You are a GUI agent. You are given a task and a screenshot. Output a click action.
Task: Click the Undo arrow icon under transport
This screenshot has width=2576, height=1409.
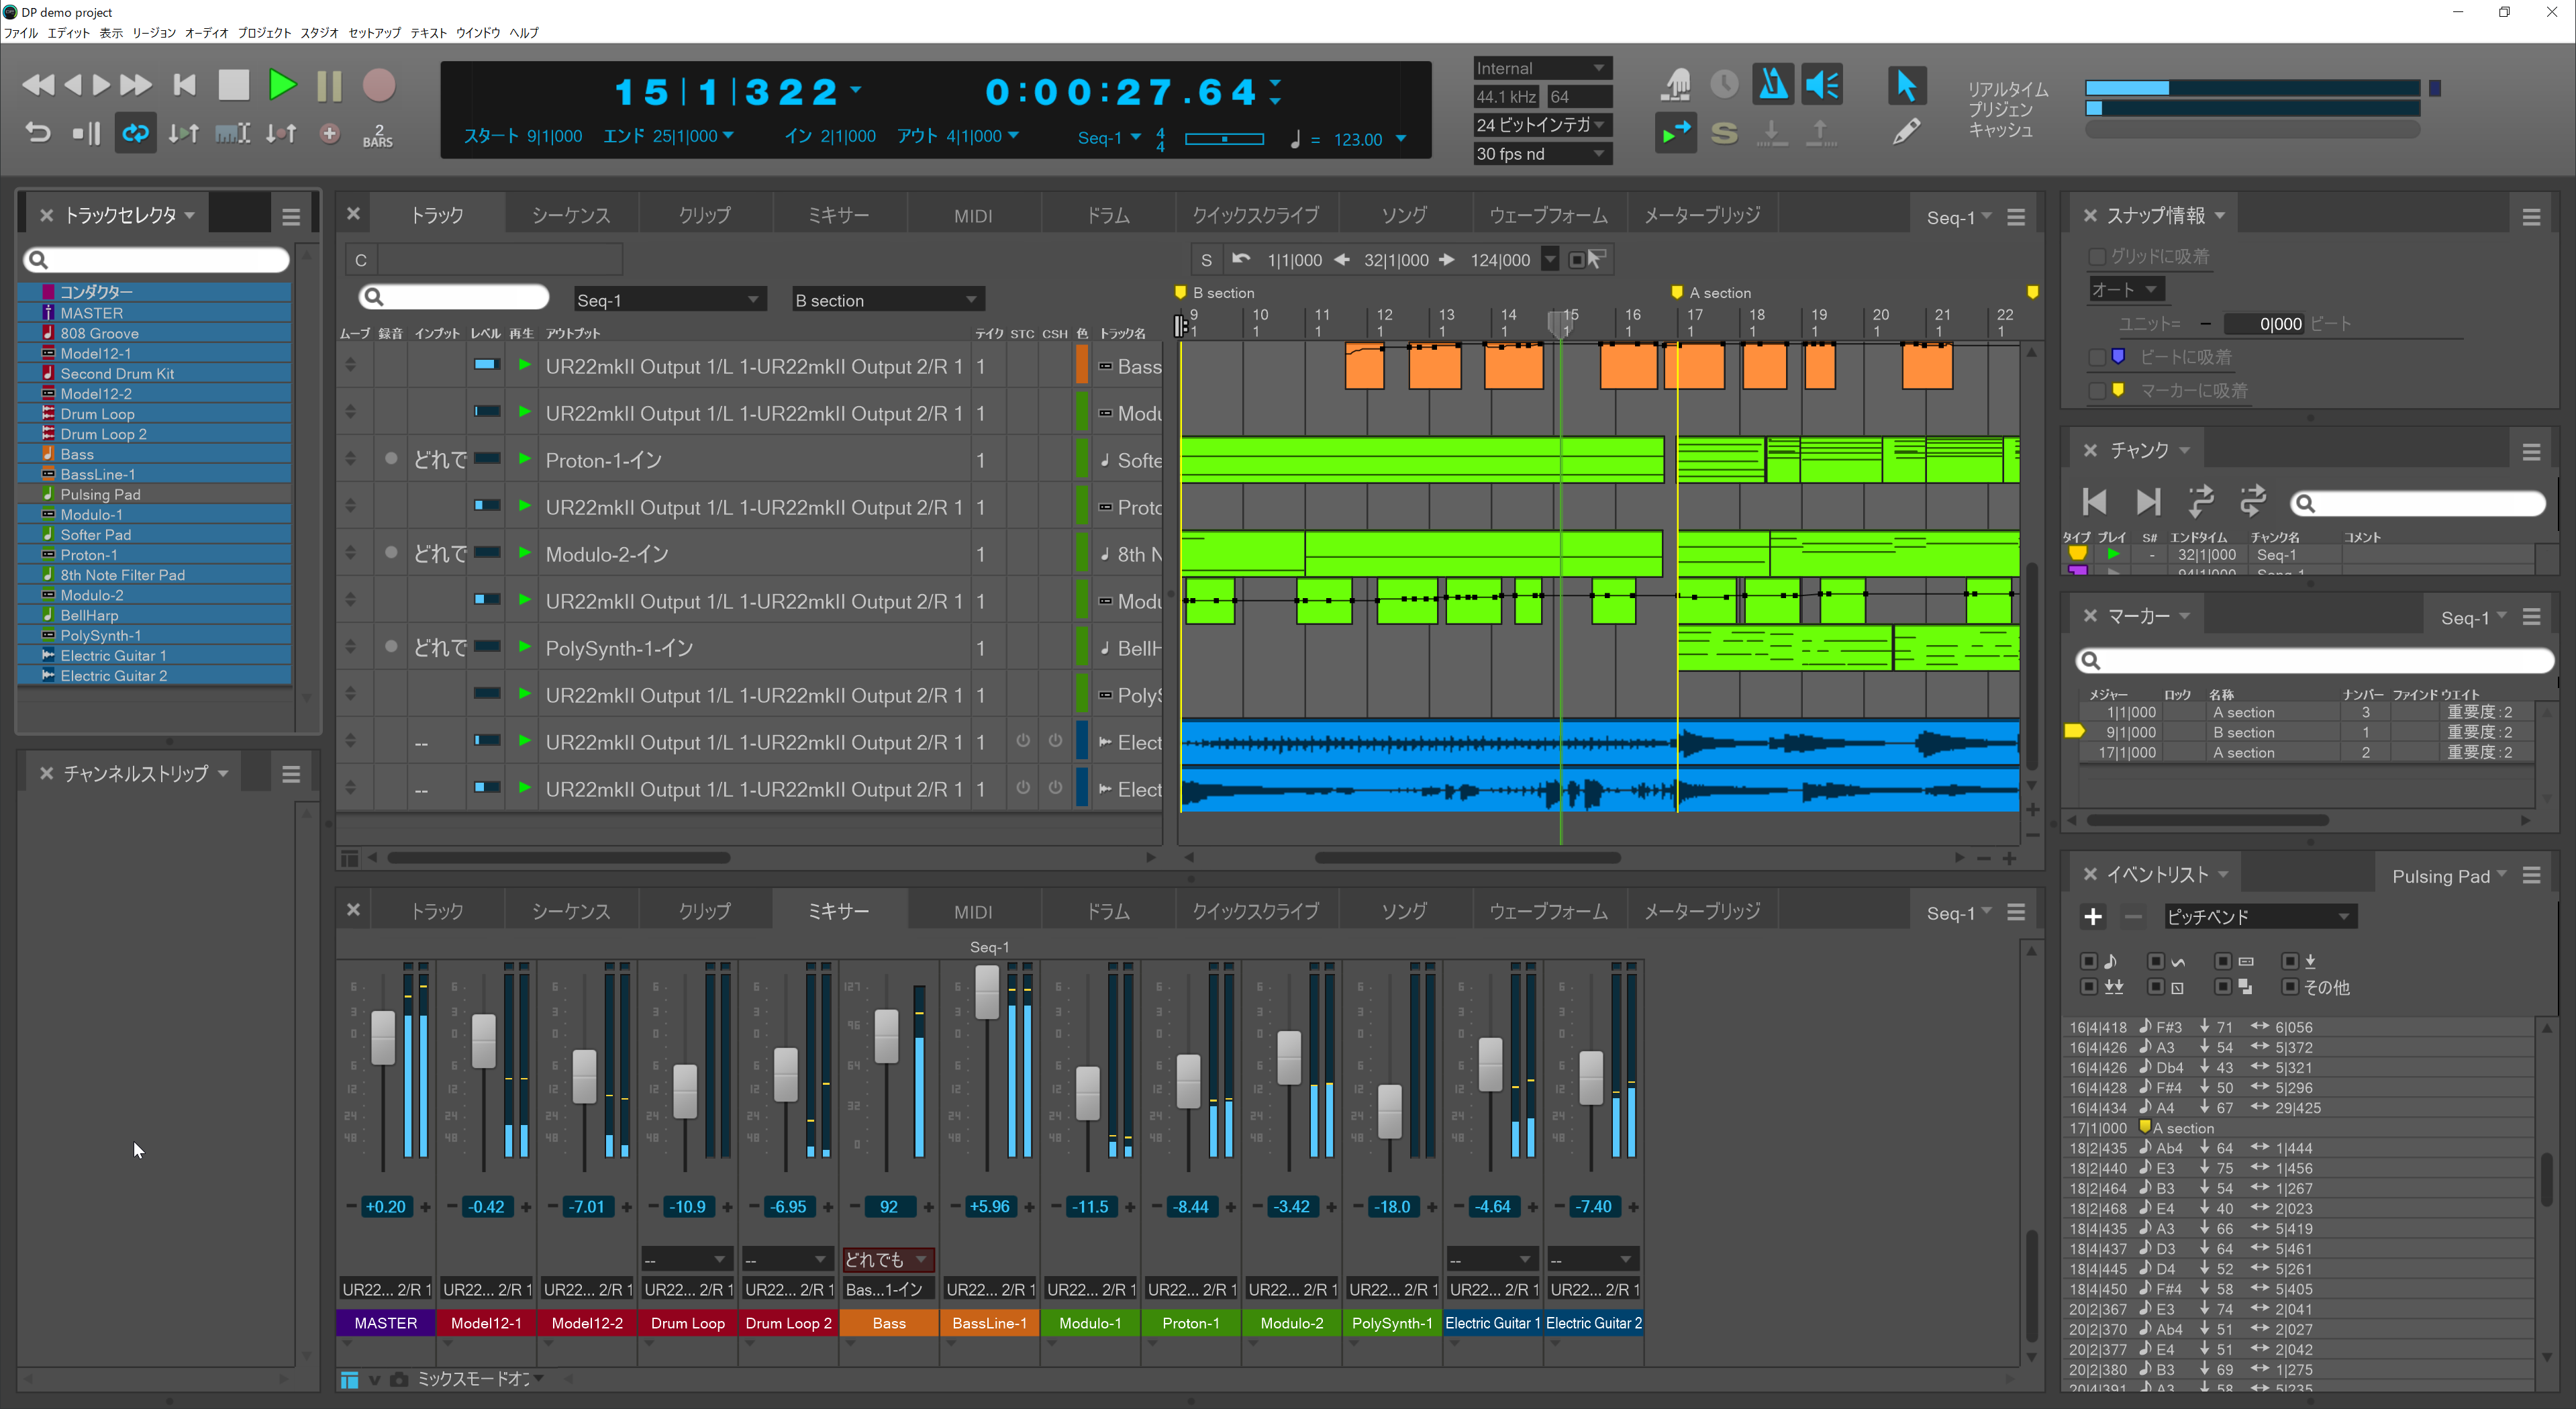[37, 133]
